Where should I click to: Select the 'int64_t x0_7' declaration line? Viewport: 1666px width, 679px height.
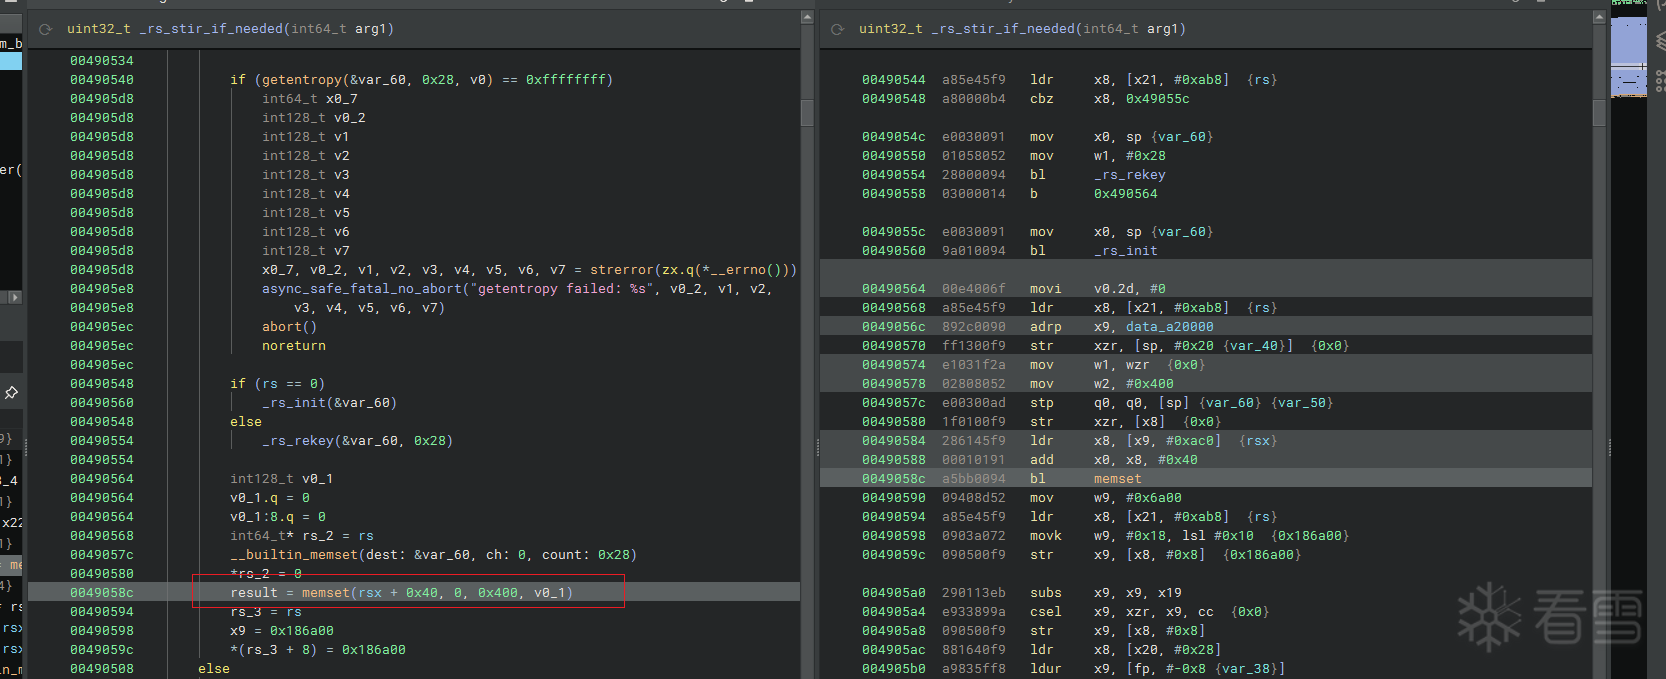[x=310, y=99]
